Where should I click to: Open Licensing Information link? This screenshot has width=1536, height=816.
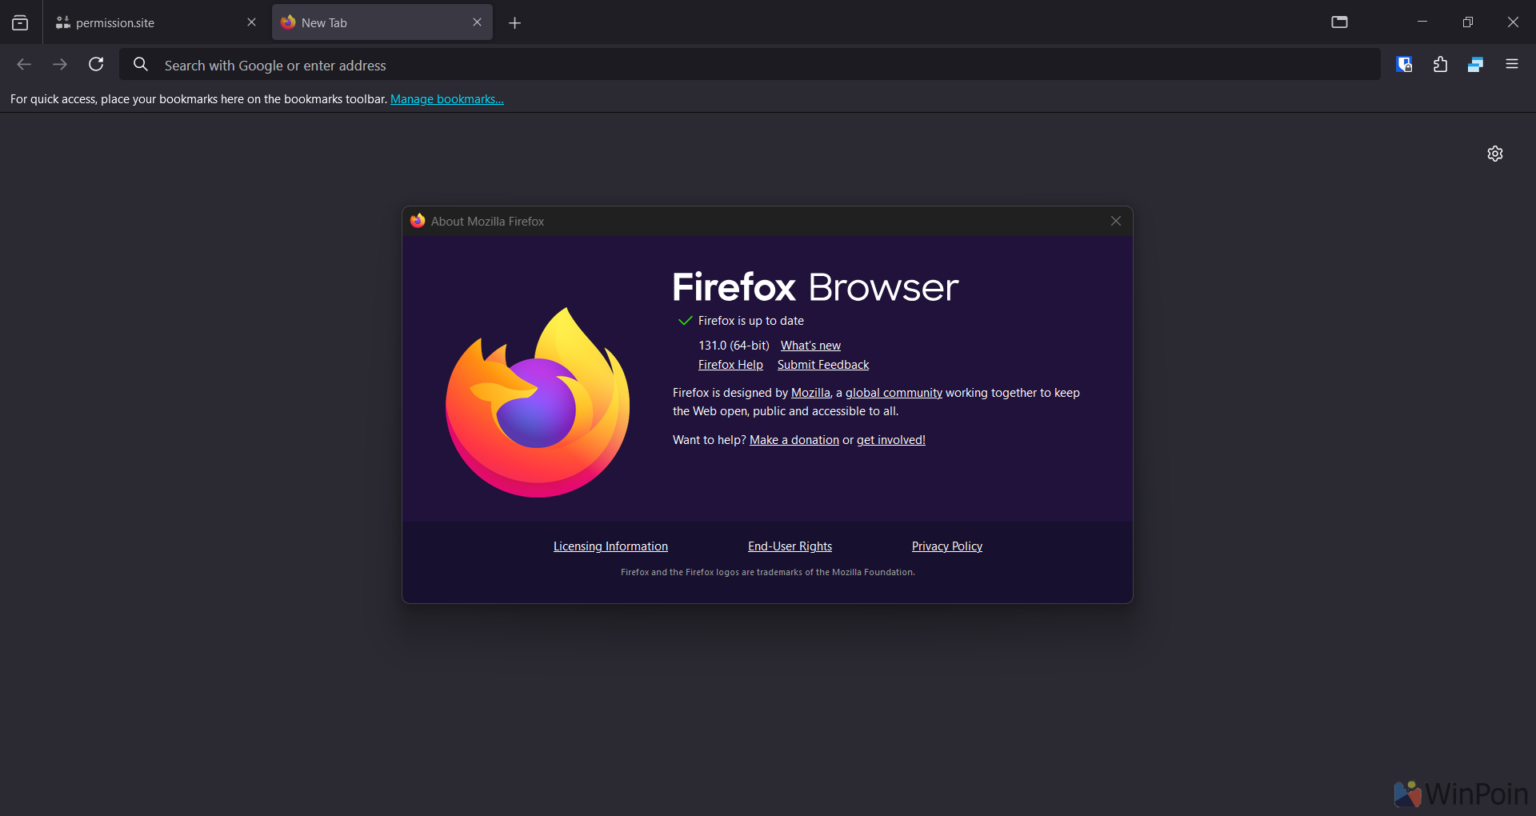[x=611, y=546]
